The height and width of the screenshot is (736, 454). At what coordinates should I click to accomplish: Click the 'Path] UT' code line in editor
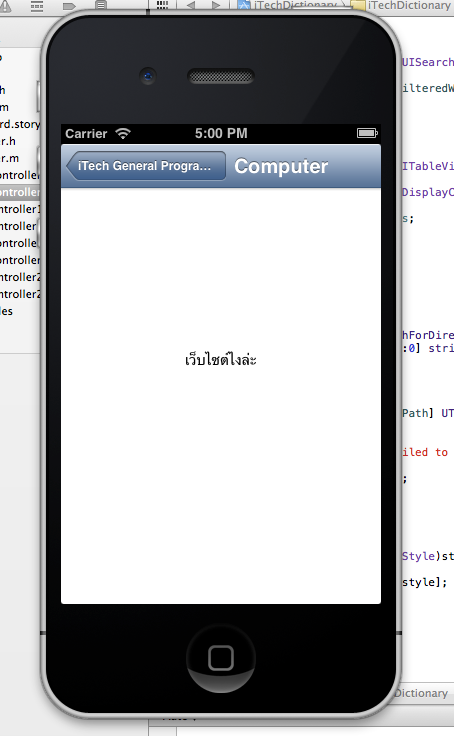428,413
